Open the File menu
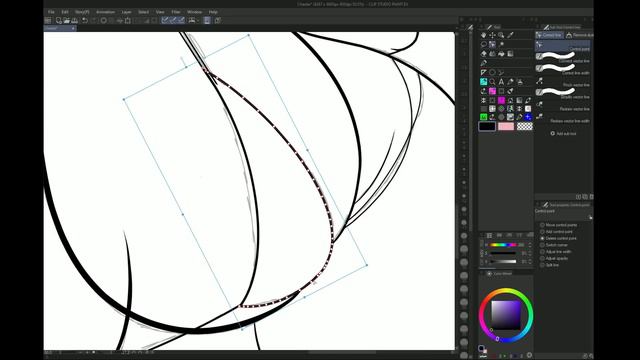Viewport: 640px width, 360px height. tap(51, 12)
